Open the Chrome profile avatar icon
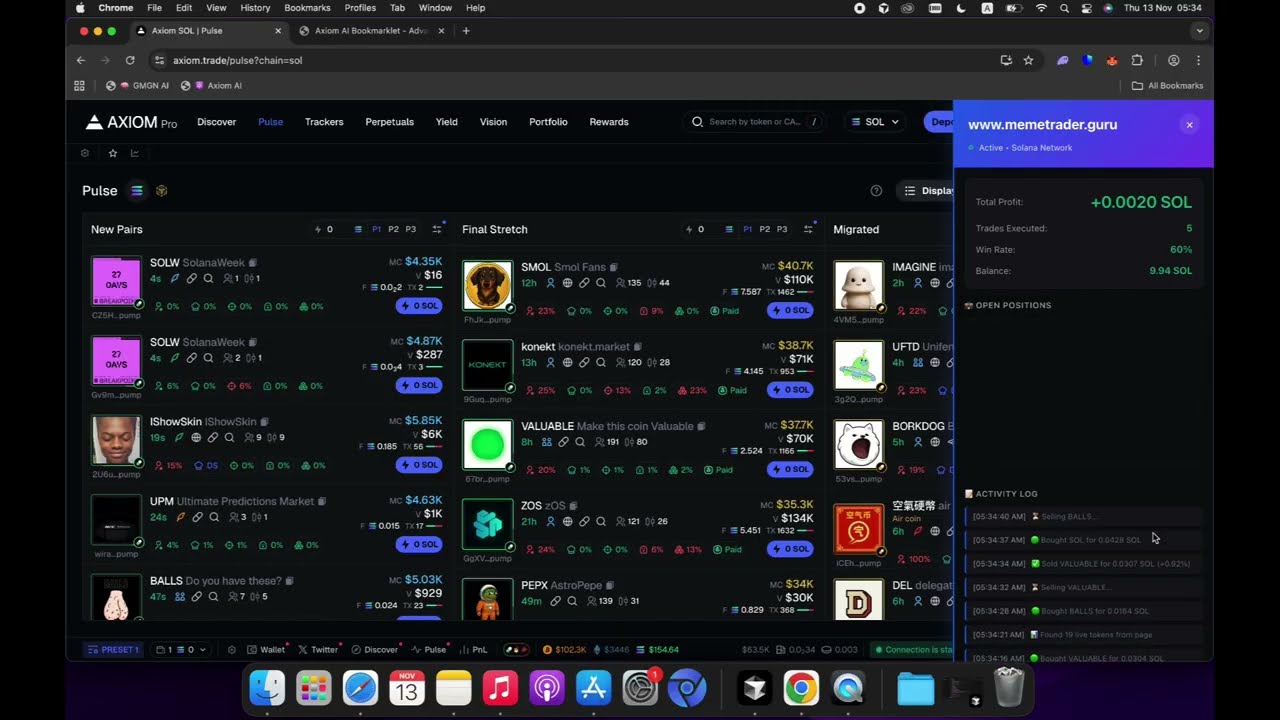The width and height of the screenshot is (1280, 720). point(1174,60)
